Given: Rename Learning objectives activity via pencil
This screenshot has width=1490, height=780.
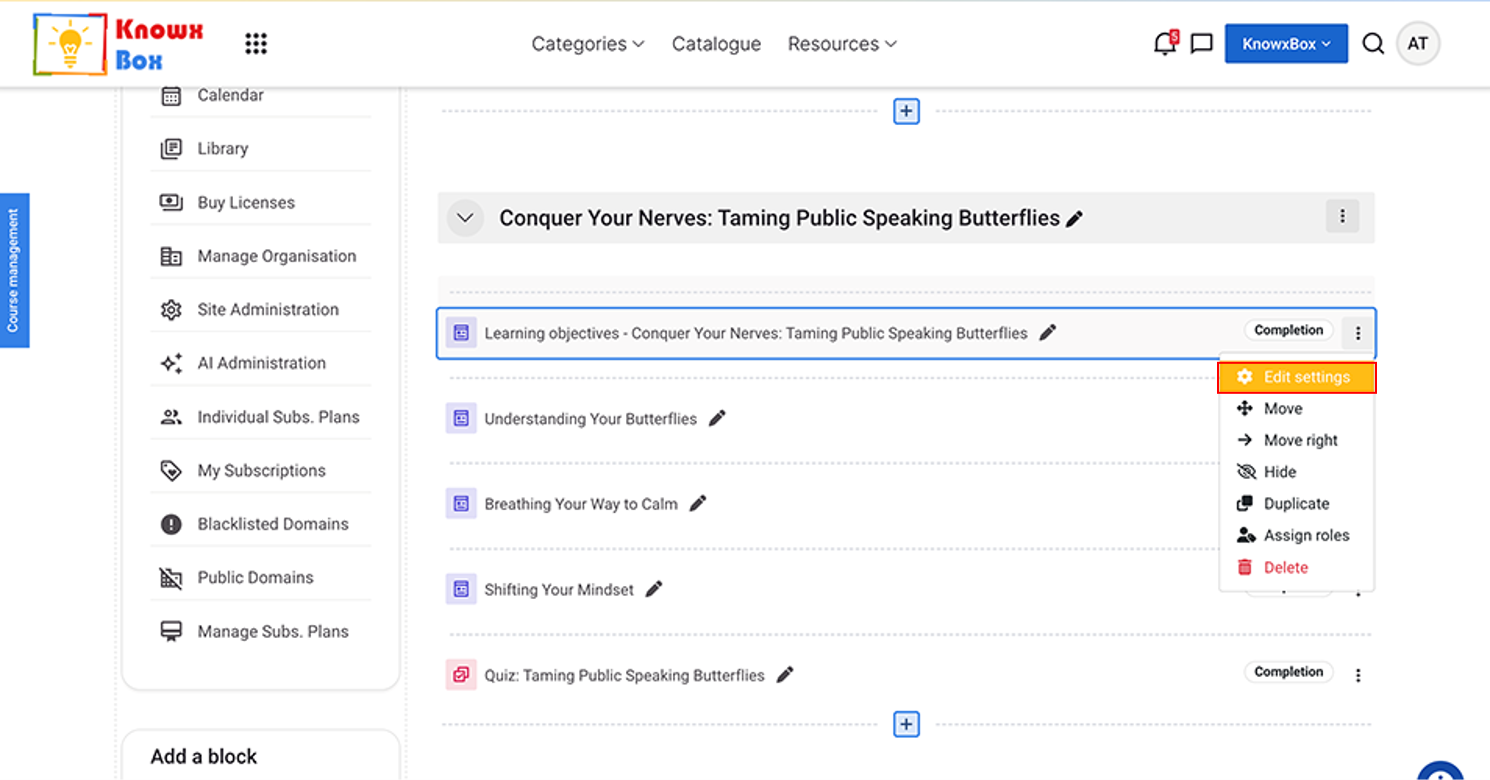Looking at the screenshot, I should [1048, 333].
